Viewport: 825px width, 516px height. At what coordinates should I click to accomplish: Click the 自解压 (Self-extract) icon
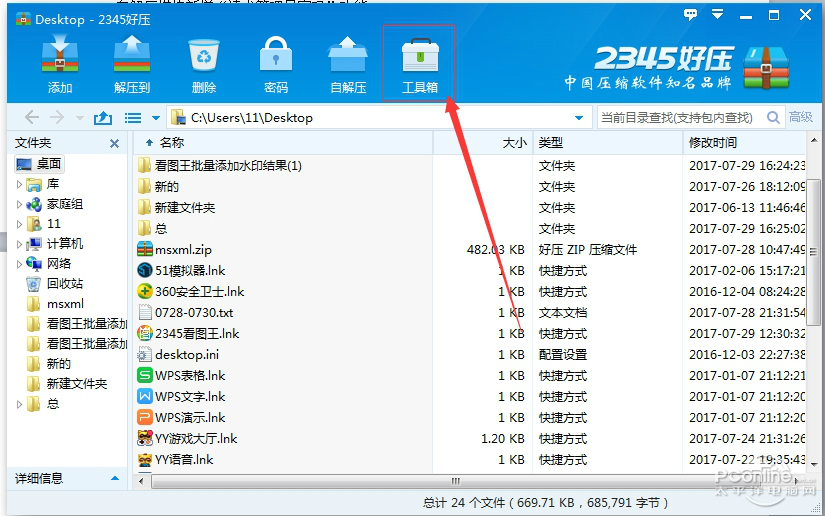pos(348,54)
